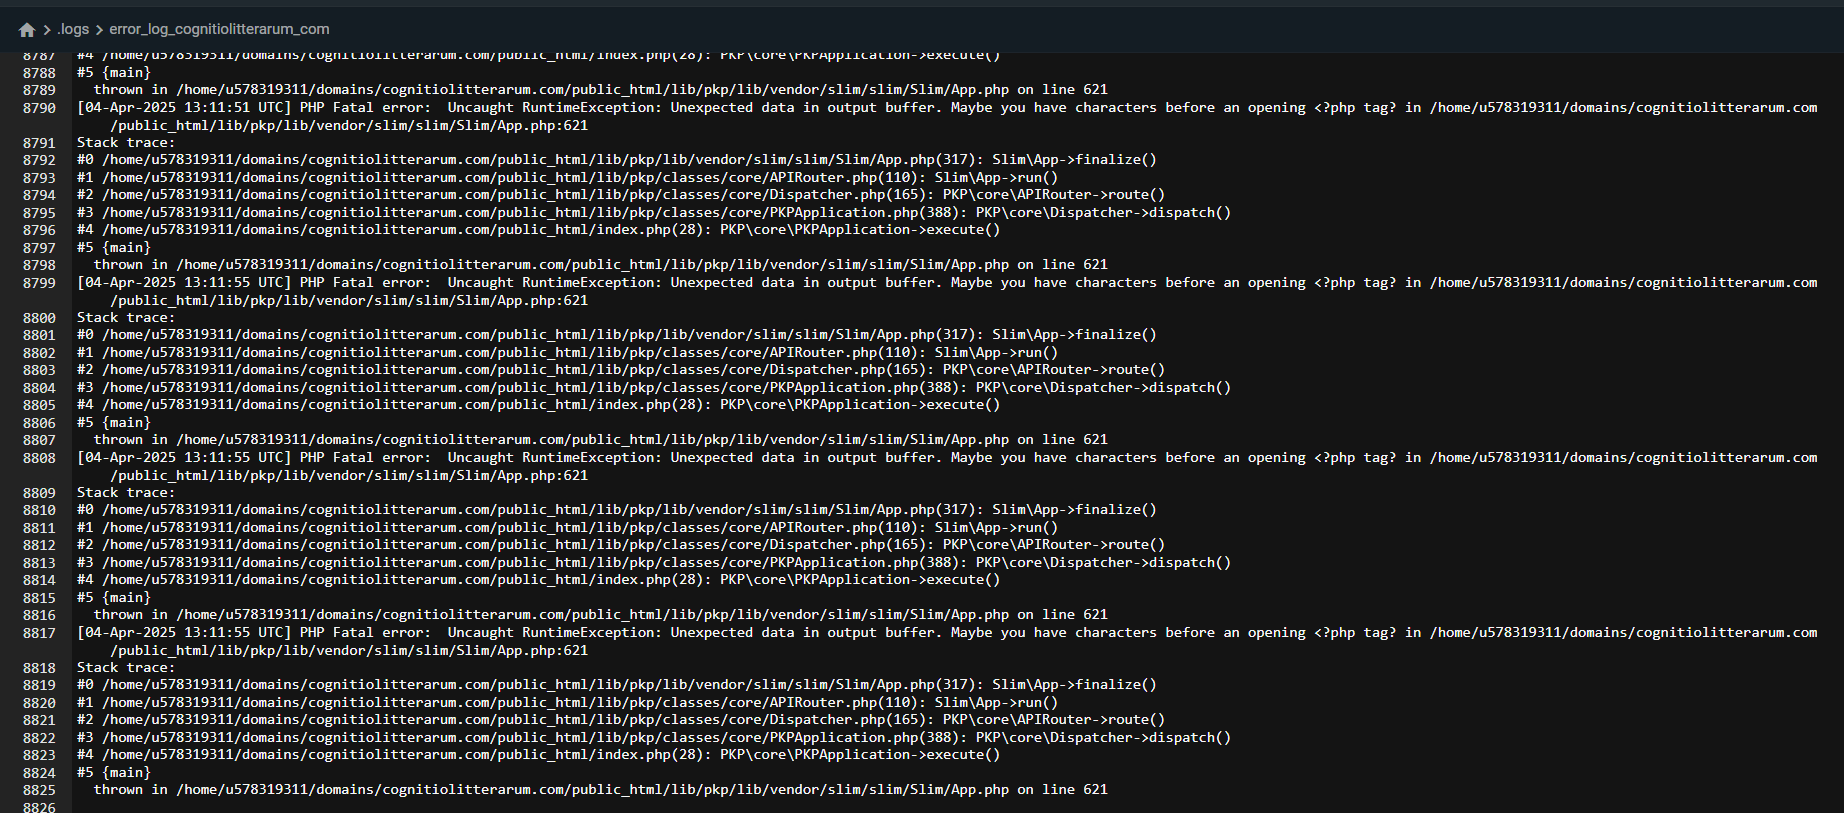Click line number 8818

tap(40, 668)
